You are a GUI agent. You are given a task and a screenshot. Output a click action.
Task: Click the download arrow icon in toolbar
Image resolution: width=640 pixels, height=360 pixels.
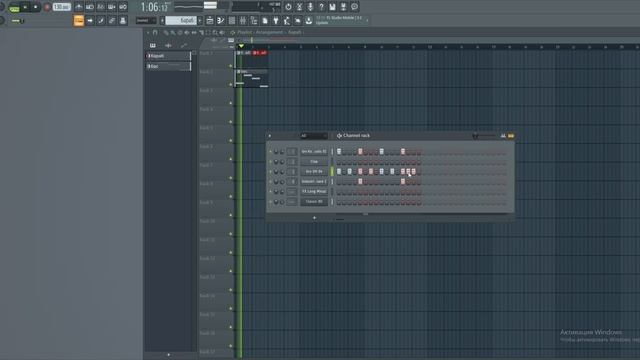point(309,20)
